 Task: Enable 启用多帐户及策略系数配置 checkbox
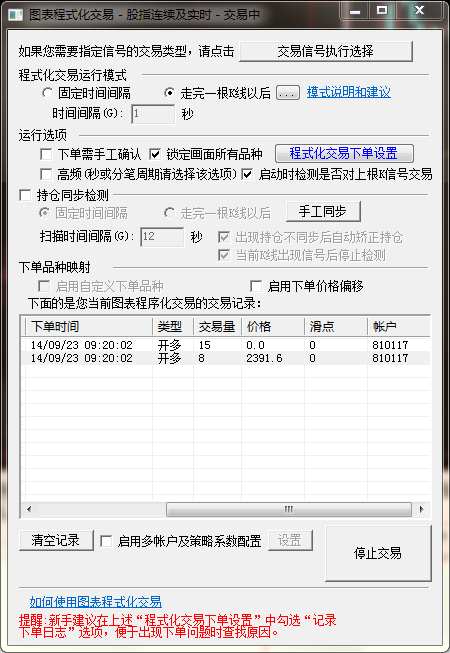106,541
